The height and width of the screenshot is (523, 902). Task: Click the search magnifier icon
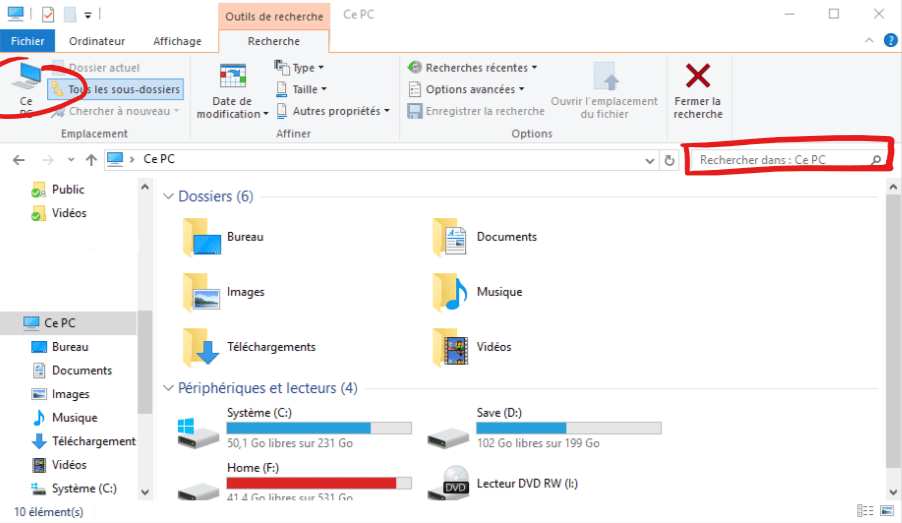pyautogui.click(x=876, y=160)
